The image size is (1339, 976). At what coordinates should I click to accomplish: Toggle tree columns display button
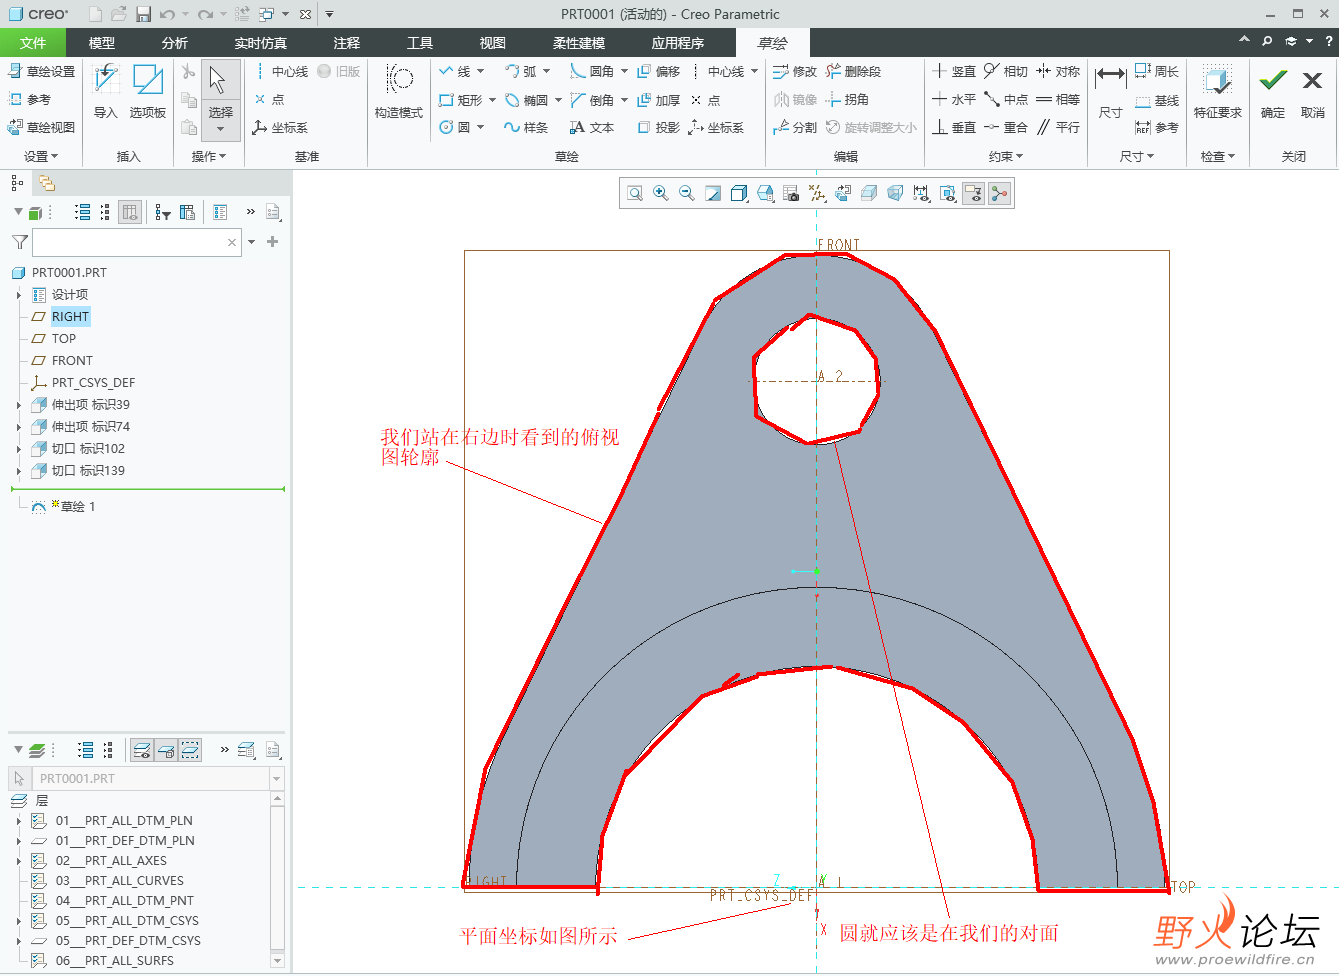point(129,212)
